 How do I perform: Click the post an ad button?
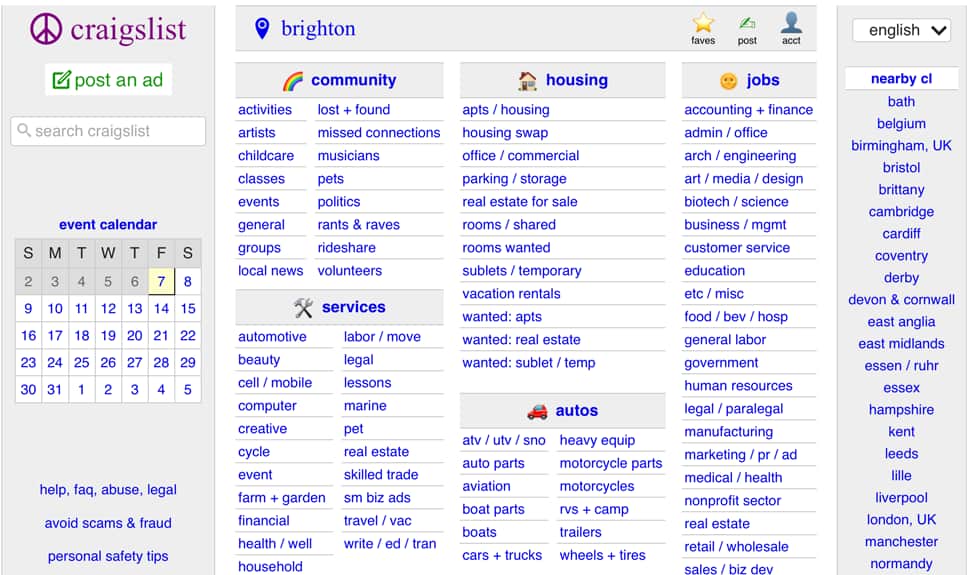pos(108,80)
